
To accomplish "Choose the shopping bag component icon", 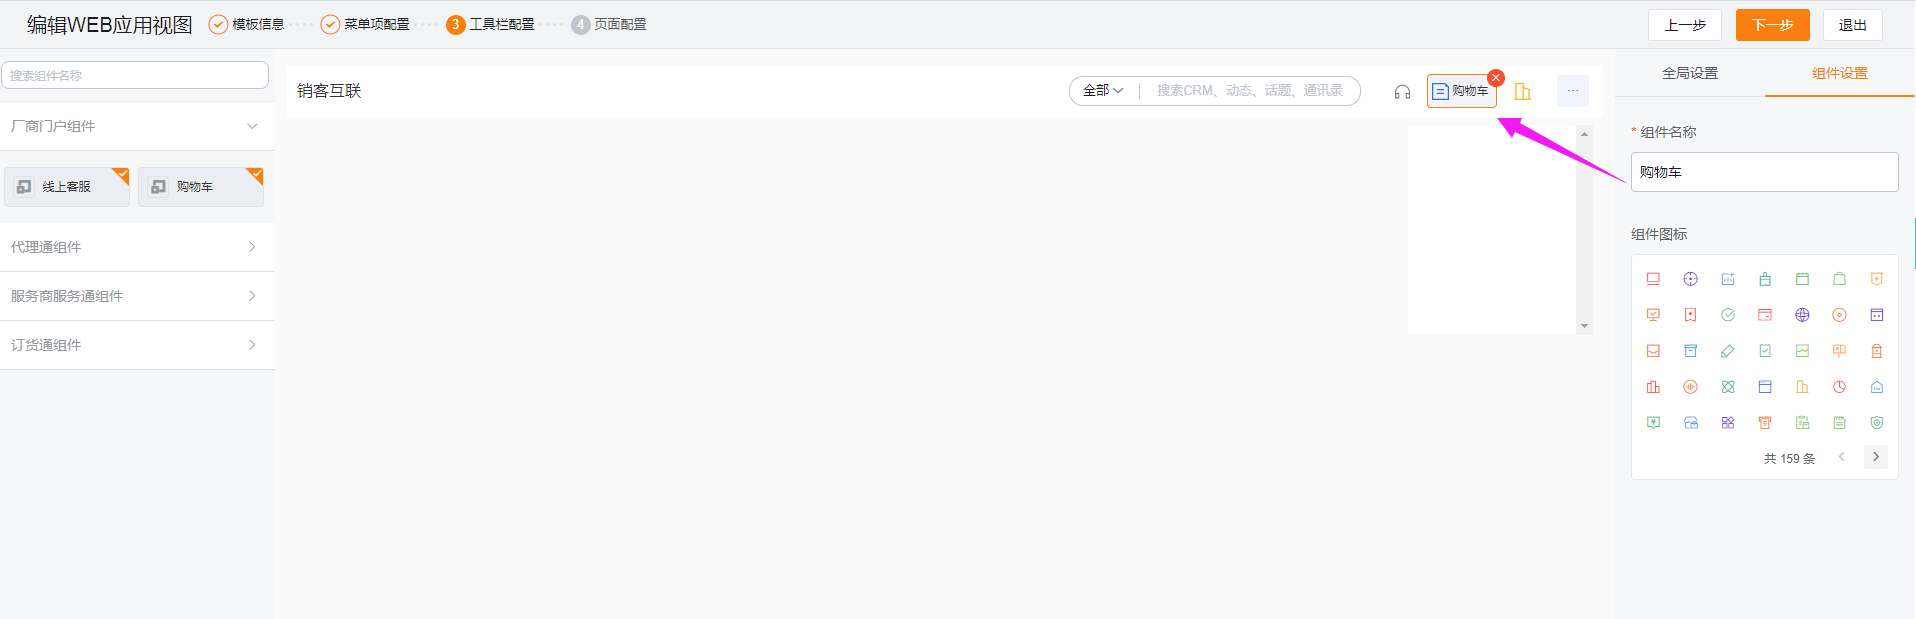I will (1839, 279).
